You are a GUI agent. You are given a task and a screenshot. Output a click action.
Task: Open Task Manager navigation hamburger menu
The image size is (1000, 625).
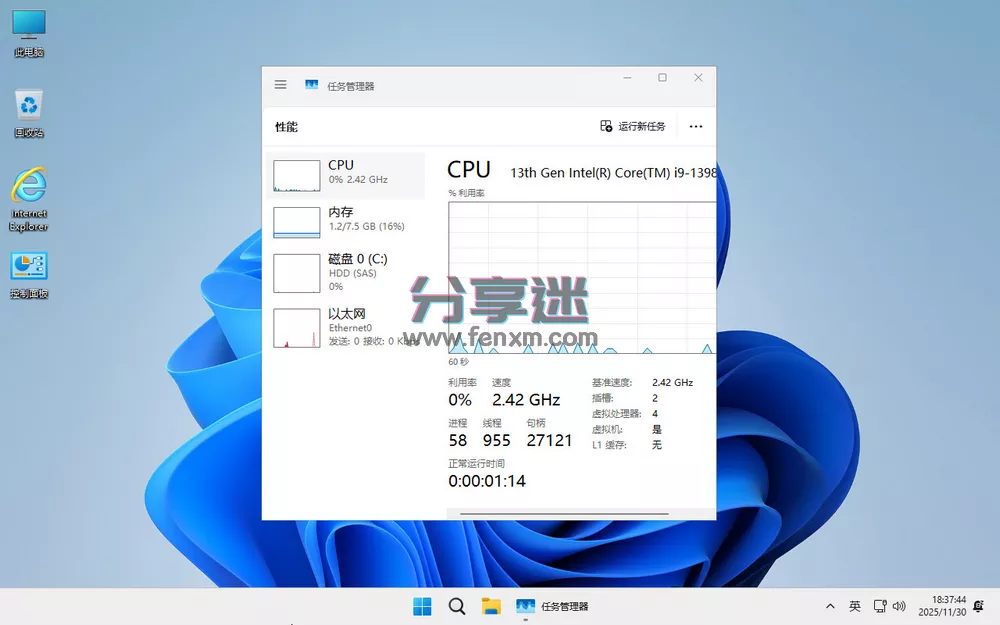280,84
